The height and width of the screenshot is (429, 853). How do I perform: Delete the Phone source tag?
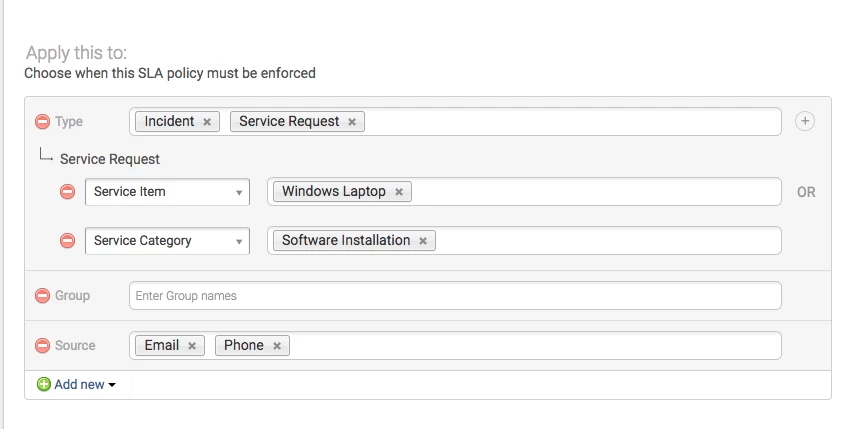277,346
